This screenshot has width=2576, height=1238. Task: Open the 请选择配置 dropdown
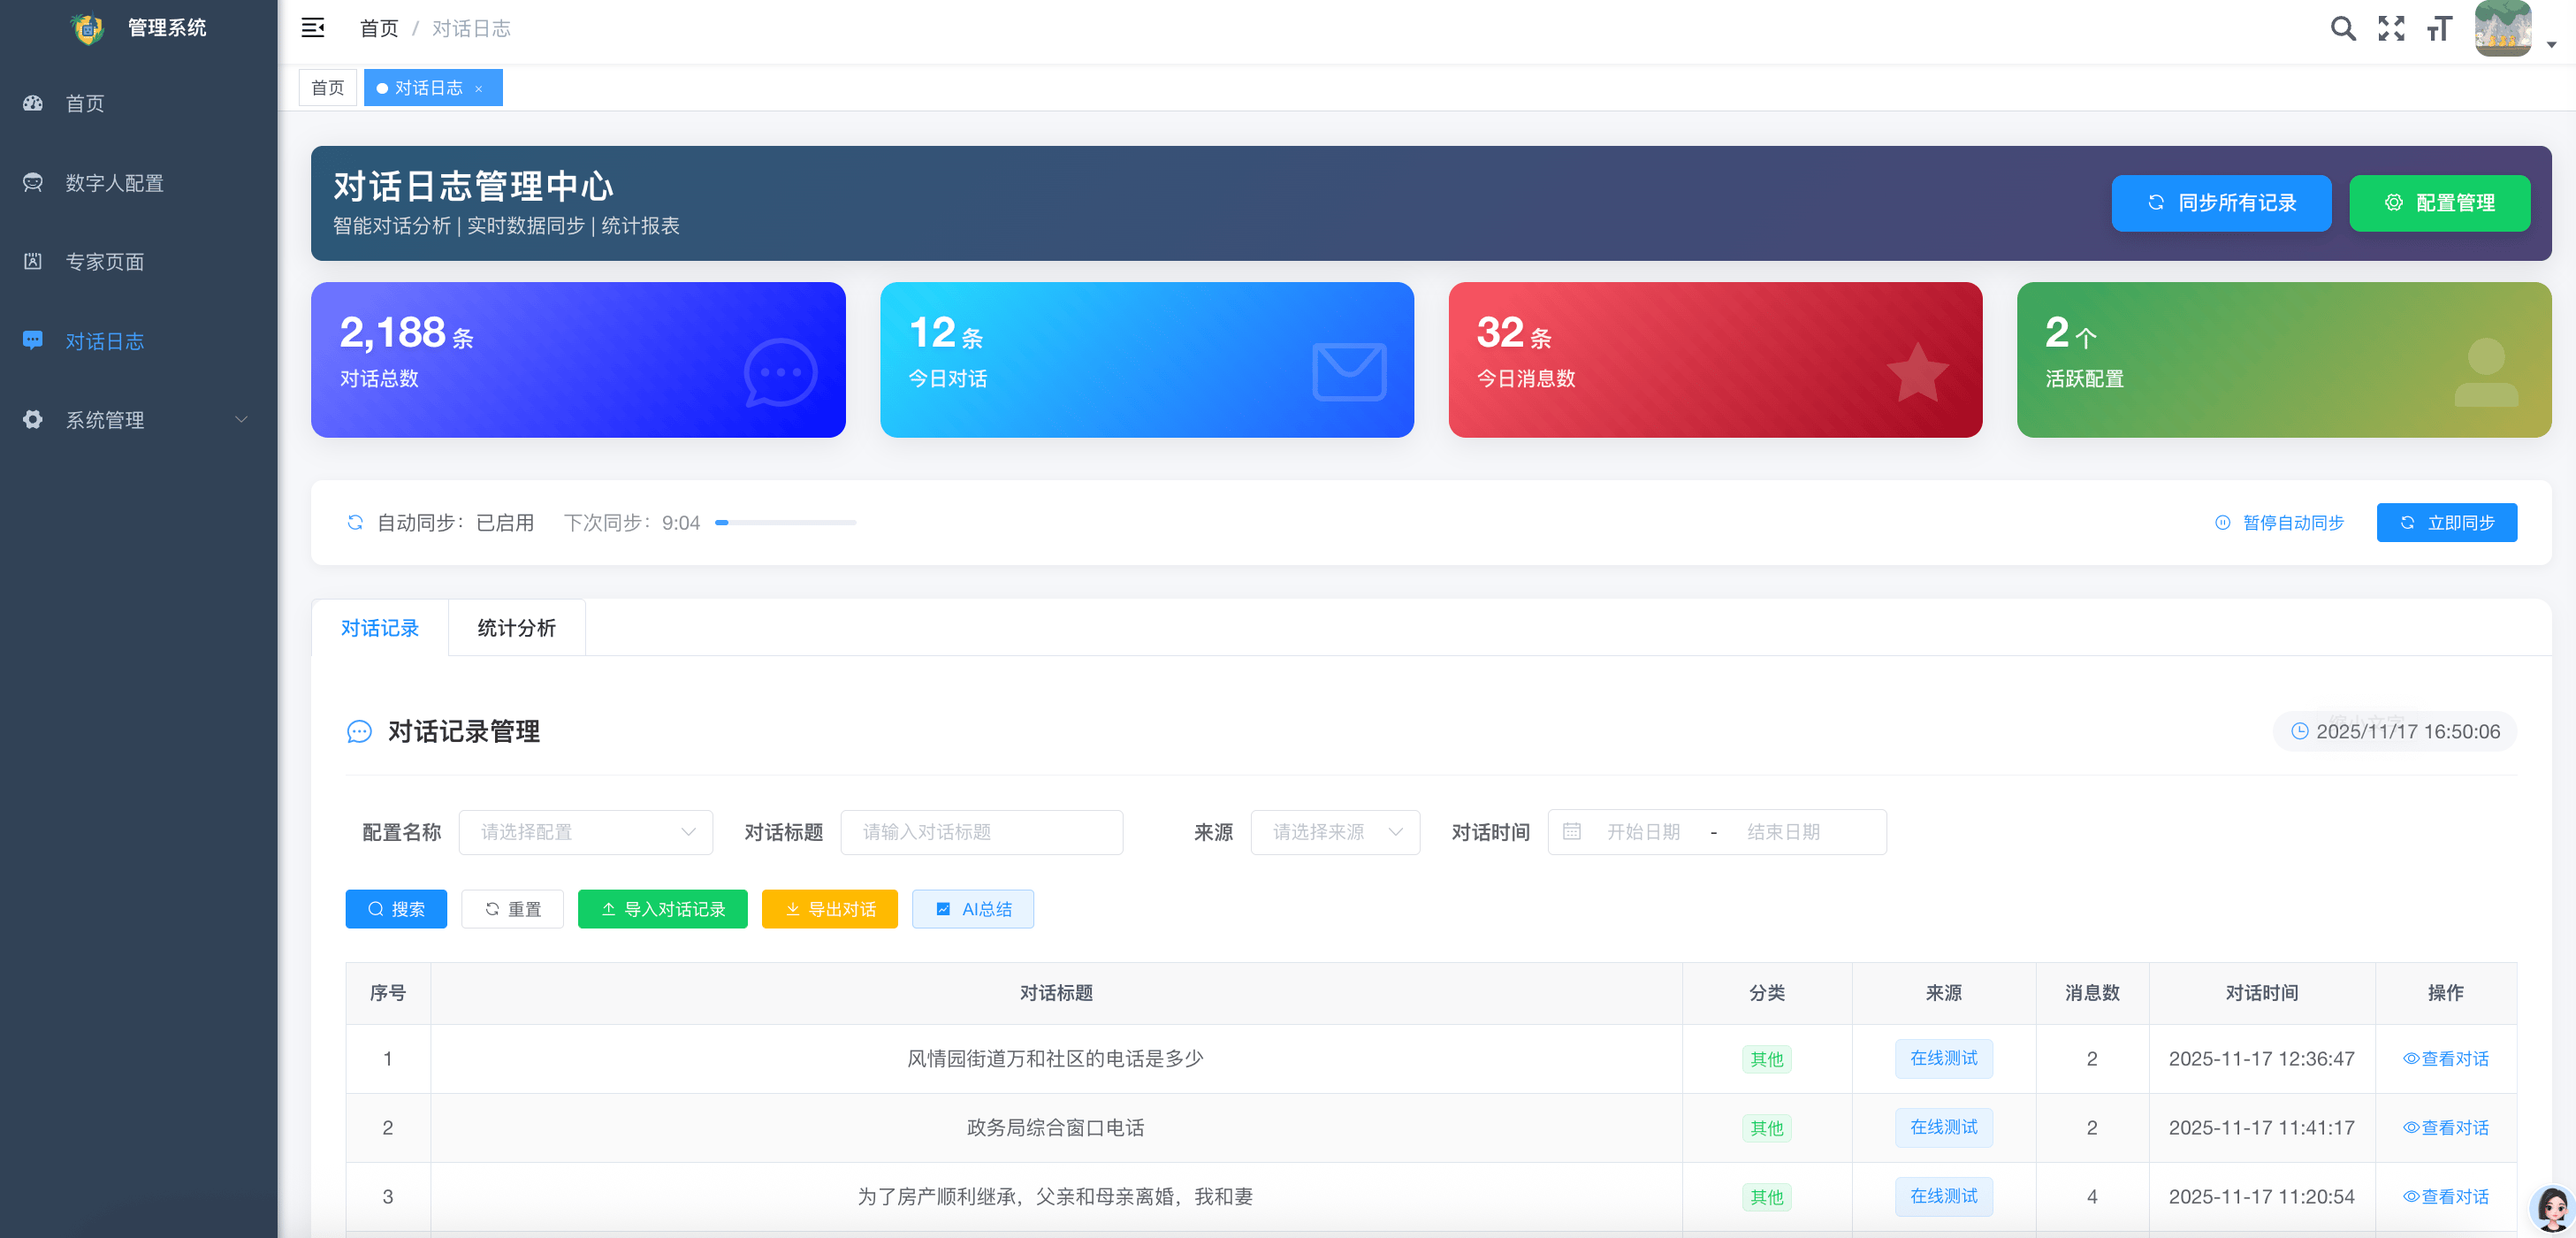(x=585, y=832)
